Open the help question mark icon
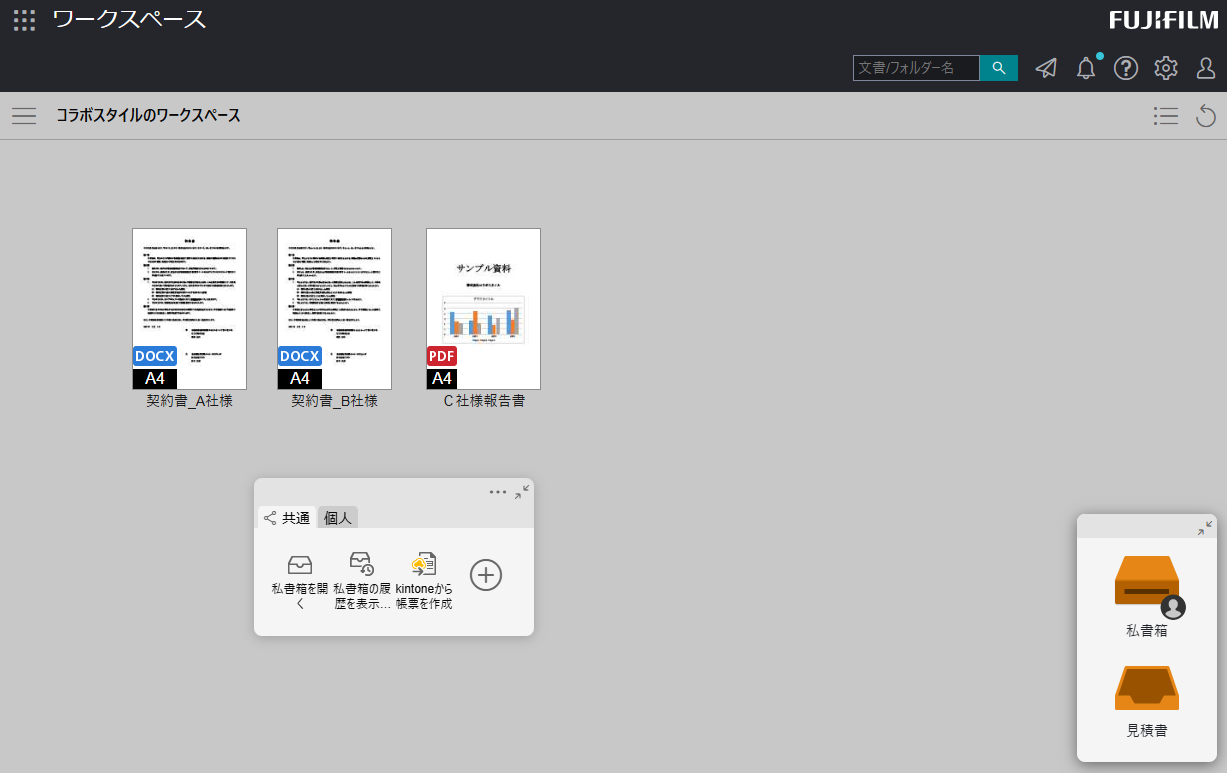Screen dimensions: 1227x773 click(x=1126, y=68)
